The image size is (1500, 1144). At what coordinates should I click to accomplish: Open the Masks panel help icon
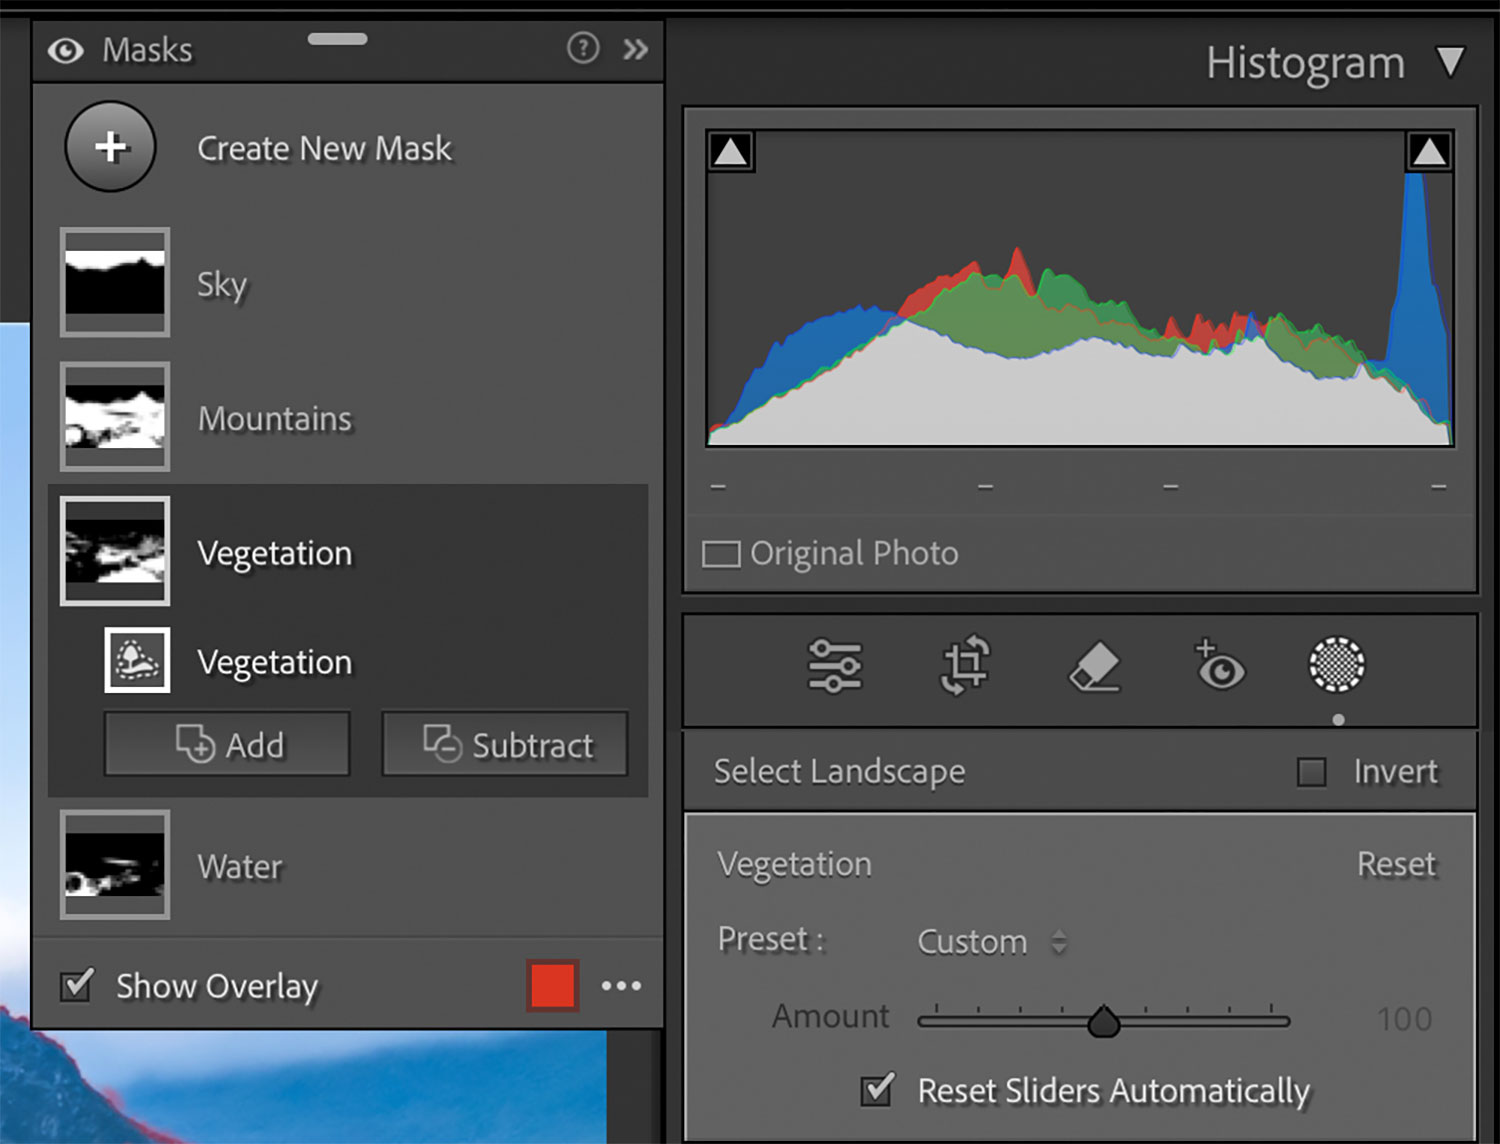[583, 49]
